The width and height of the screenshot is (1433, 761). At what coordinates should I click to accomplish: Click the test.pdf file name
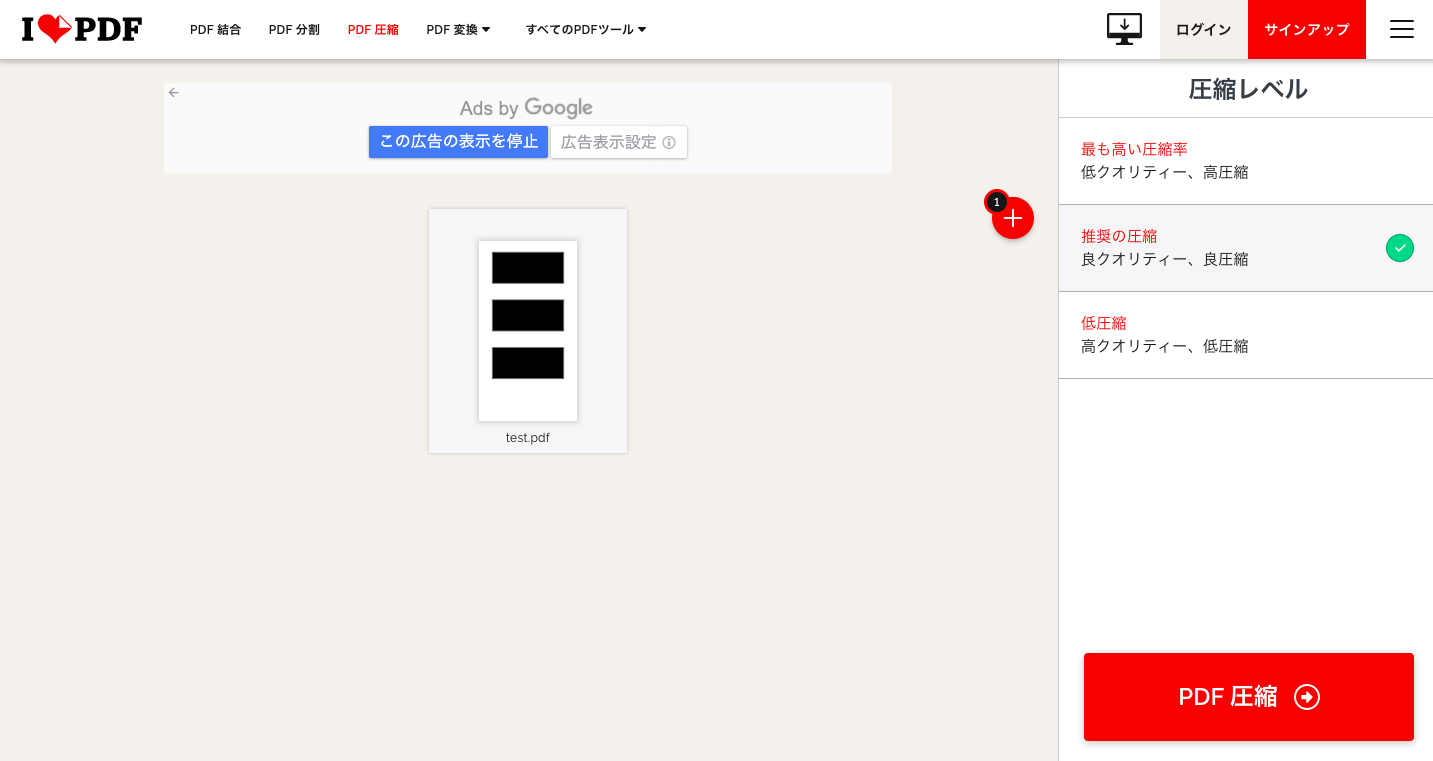click(x=528, y=438)
